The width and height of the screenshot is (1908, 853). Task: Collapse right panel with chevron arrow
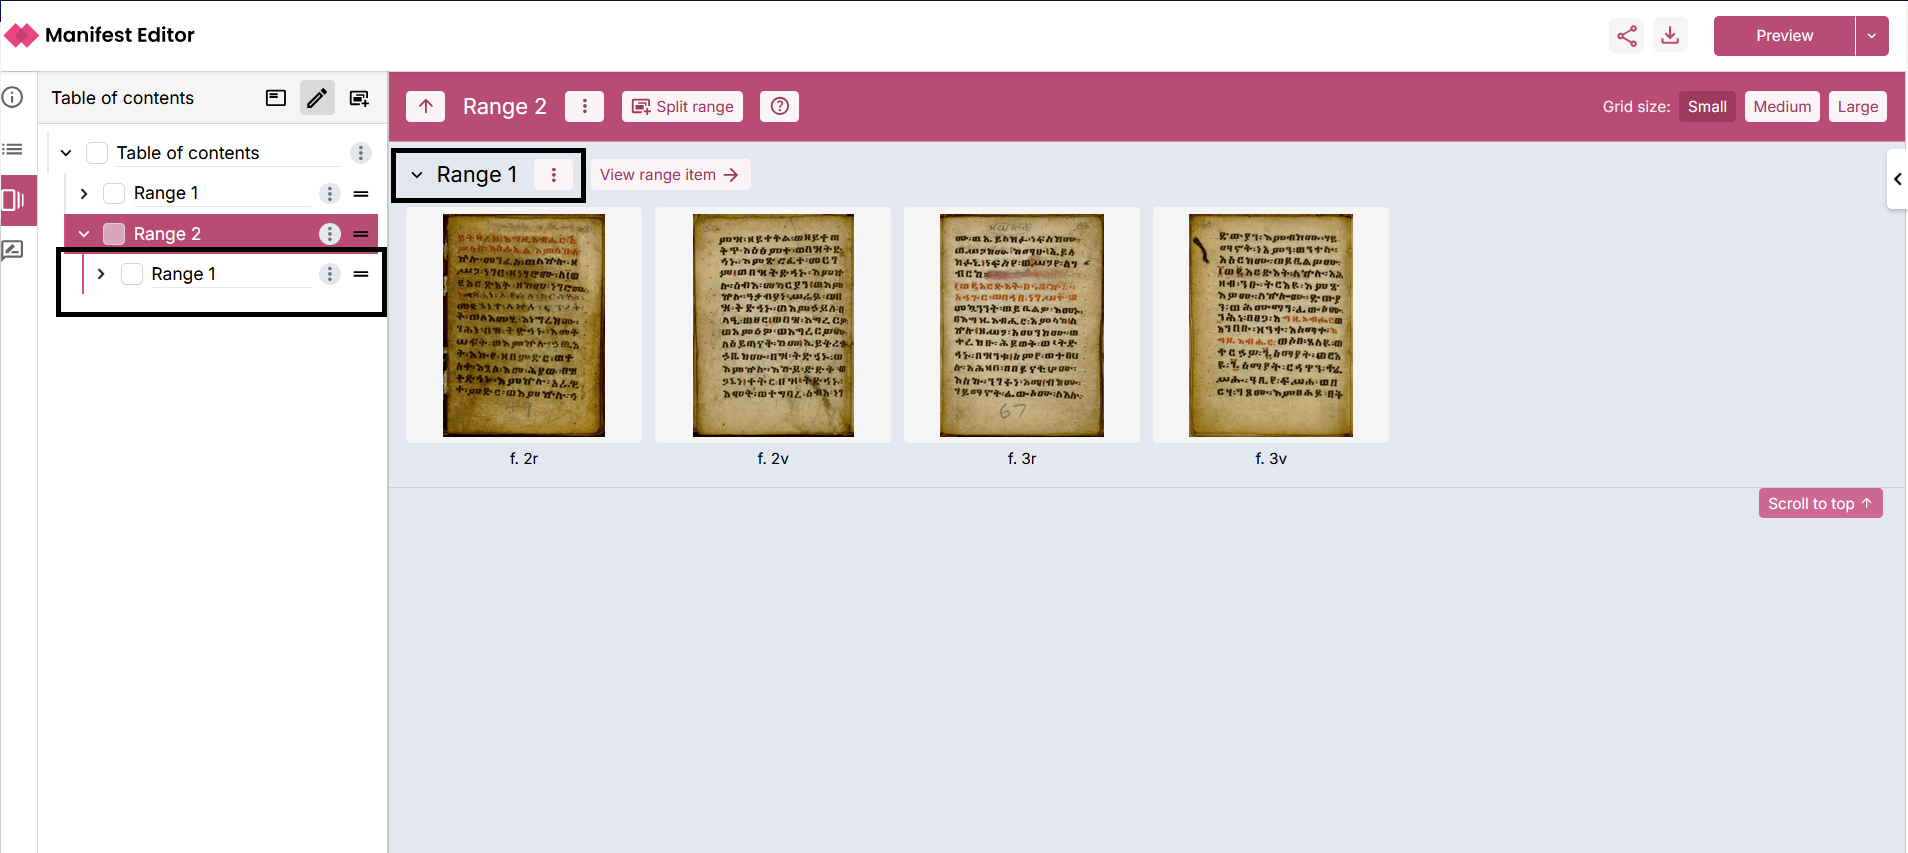pos(1897,179)
